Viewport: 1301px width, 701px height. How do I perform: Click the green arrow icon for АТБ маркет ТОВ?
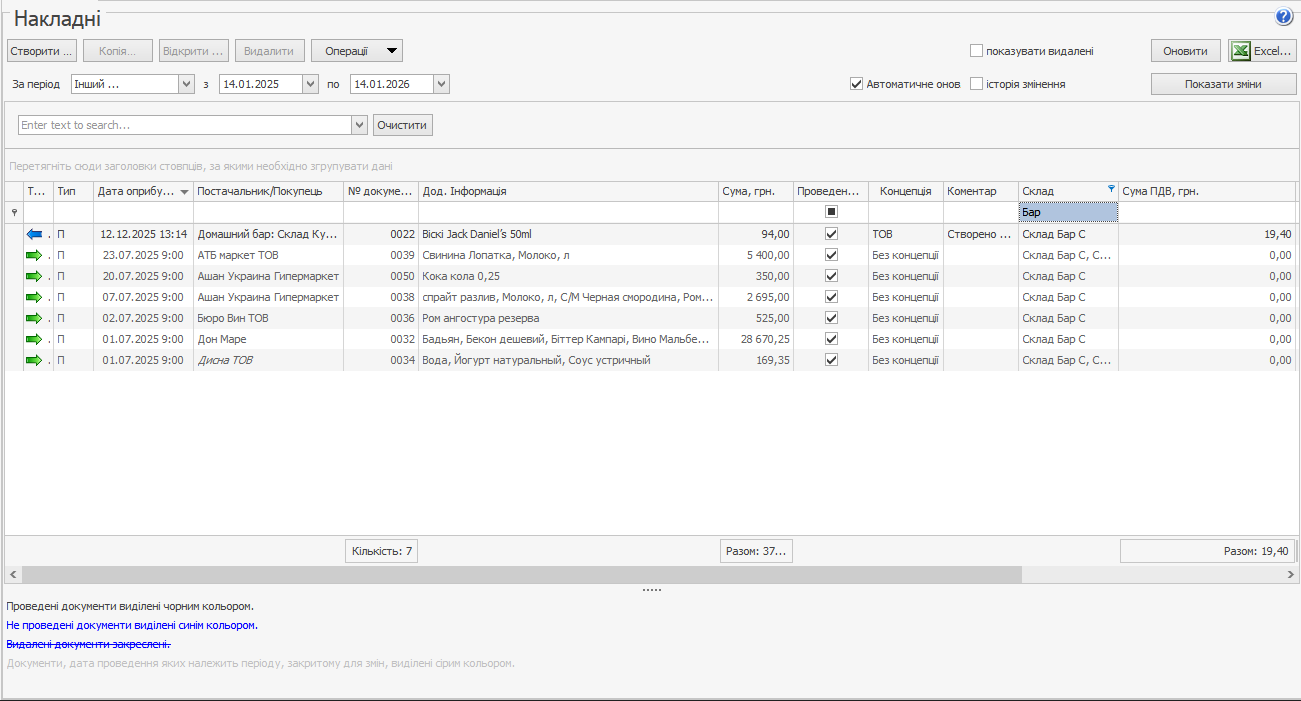point(35,255)
